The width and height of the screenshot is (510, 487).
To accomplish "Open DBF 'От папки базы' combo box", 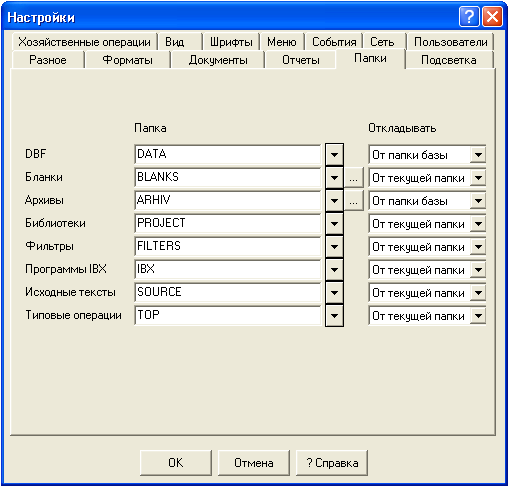I will 427,155.
